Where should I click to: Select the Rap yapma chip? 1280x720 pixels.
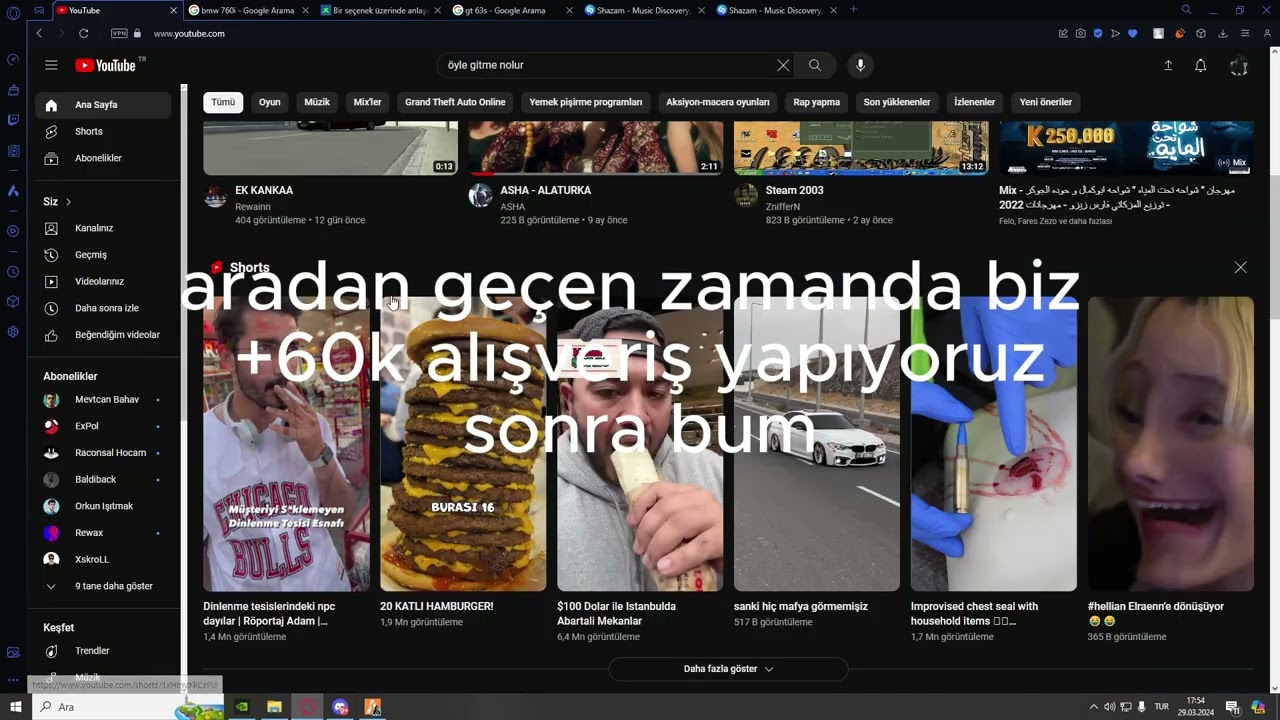coord(817,102)
